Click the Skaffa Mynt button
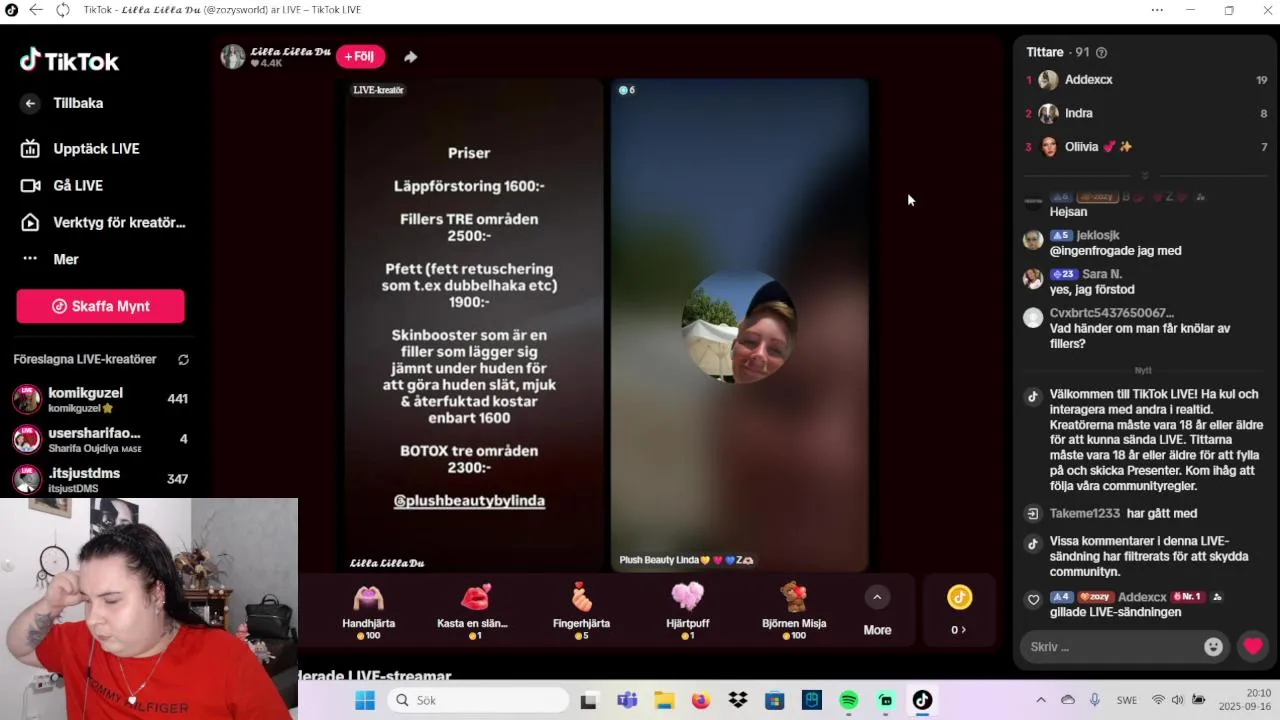Viewport: 1280px width, 720px height. click(x=100, y=306)
